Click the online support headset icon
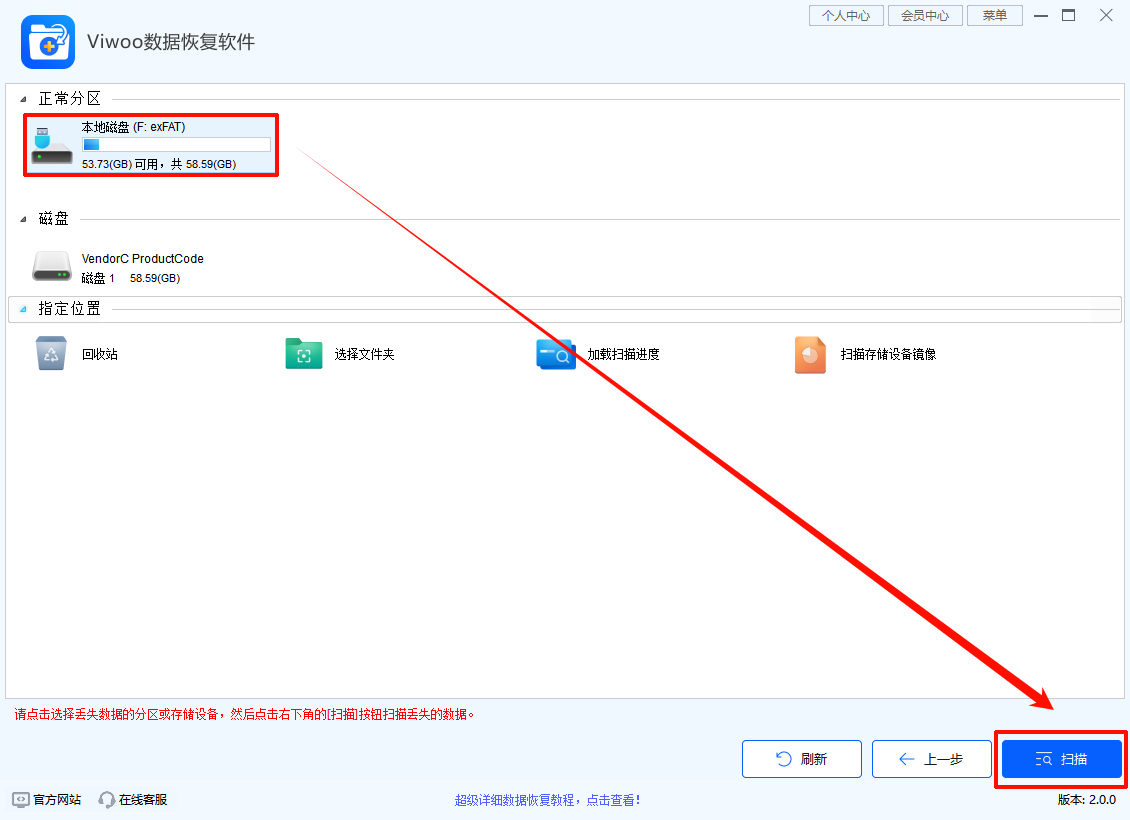Viewport: 1130px width, 820px height. click(x=107, y=800)
